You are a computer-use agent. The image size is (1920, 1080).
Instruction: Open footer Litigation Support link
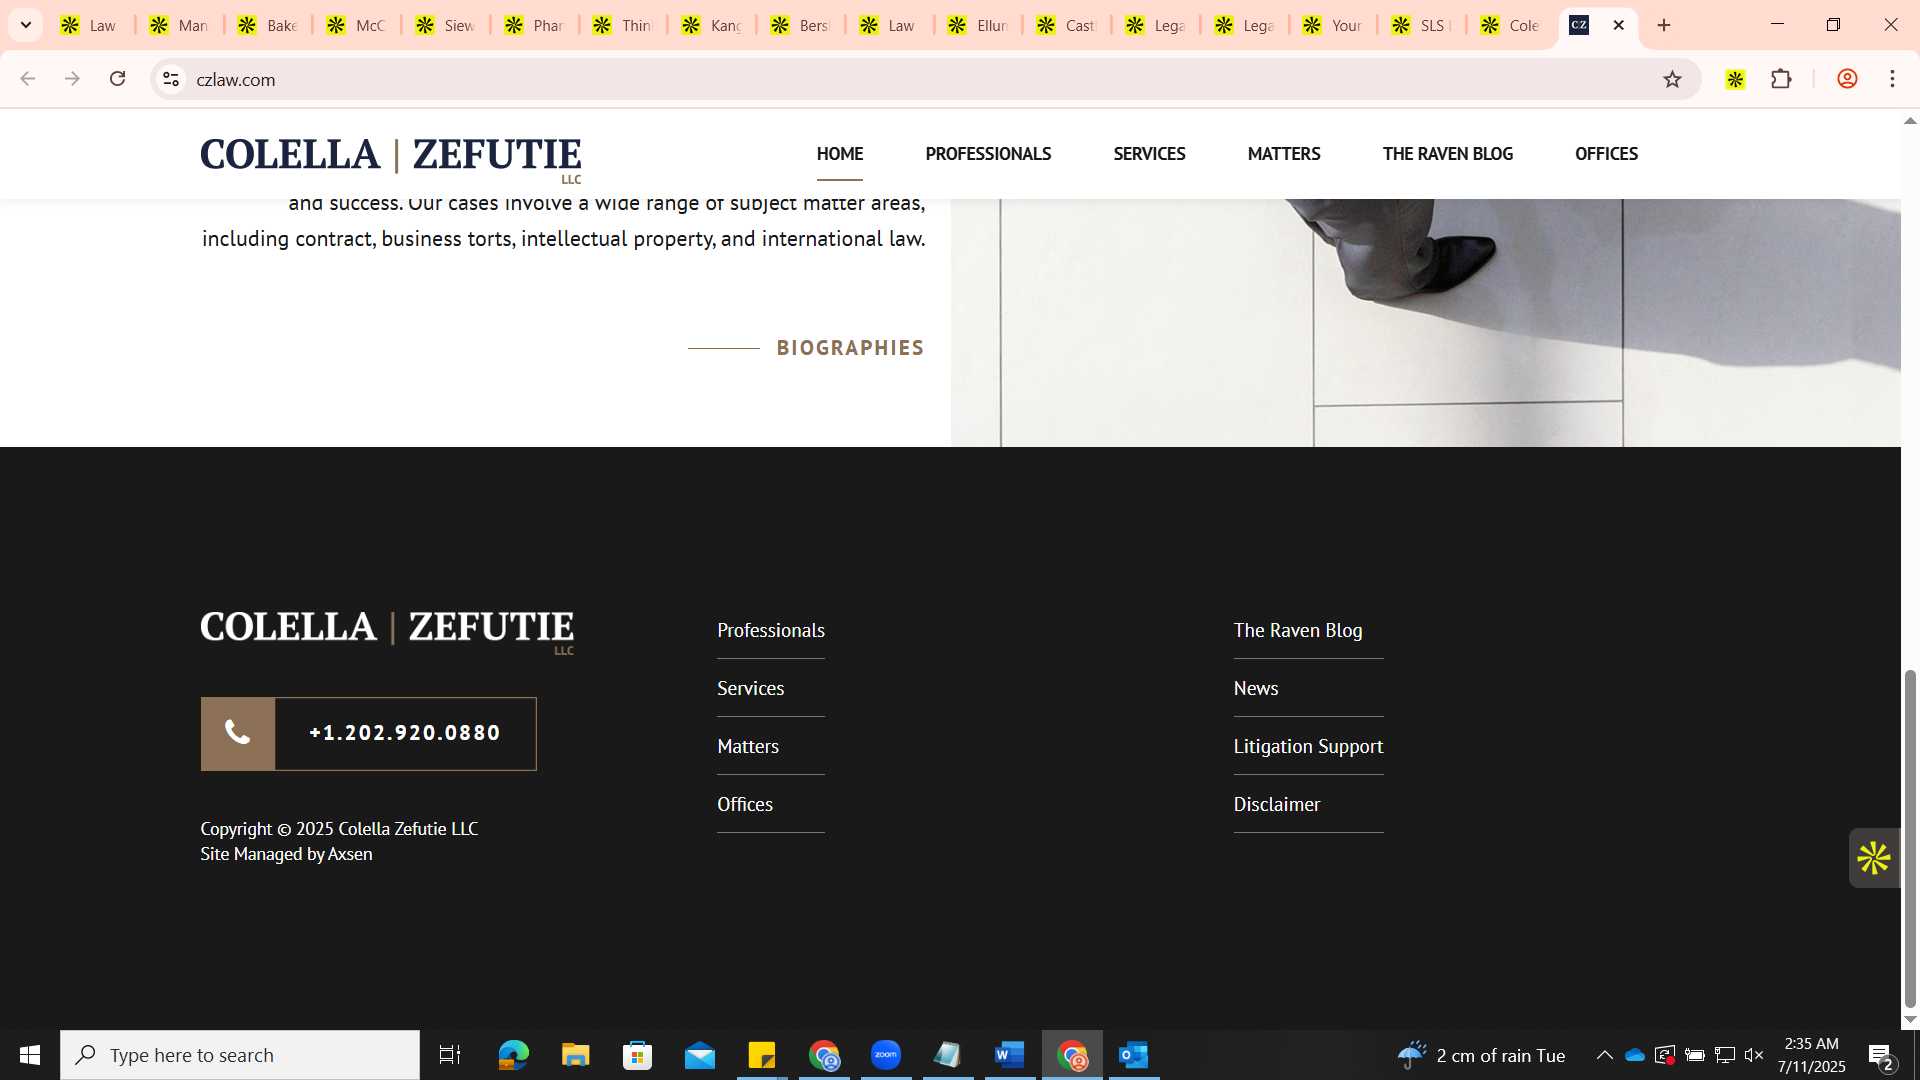(x=1308, y=746)
